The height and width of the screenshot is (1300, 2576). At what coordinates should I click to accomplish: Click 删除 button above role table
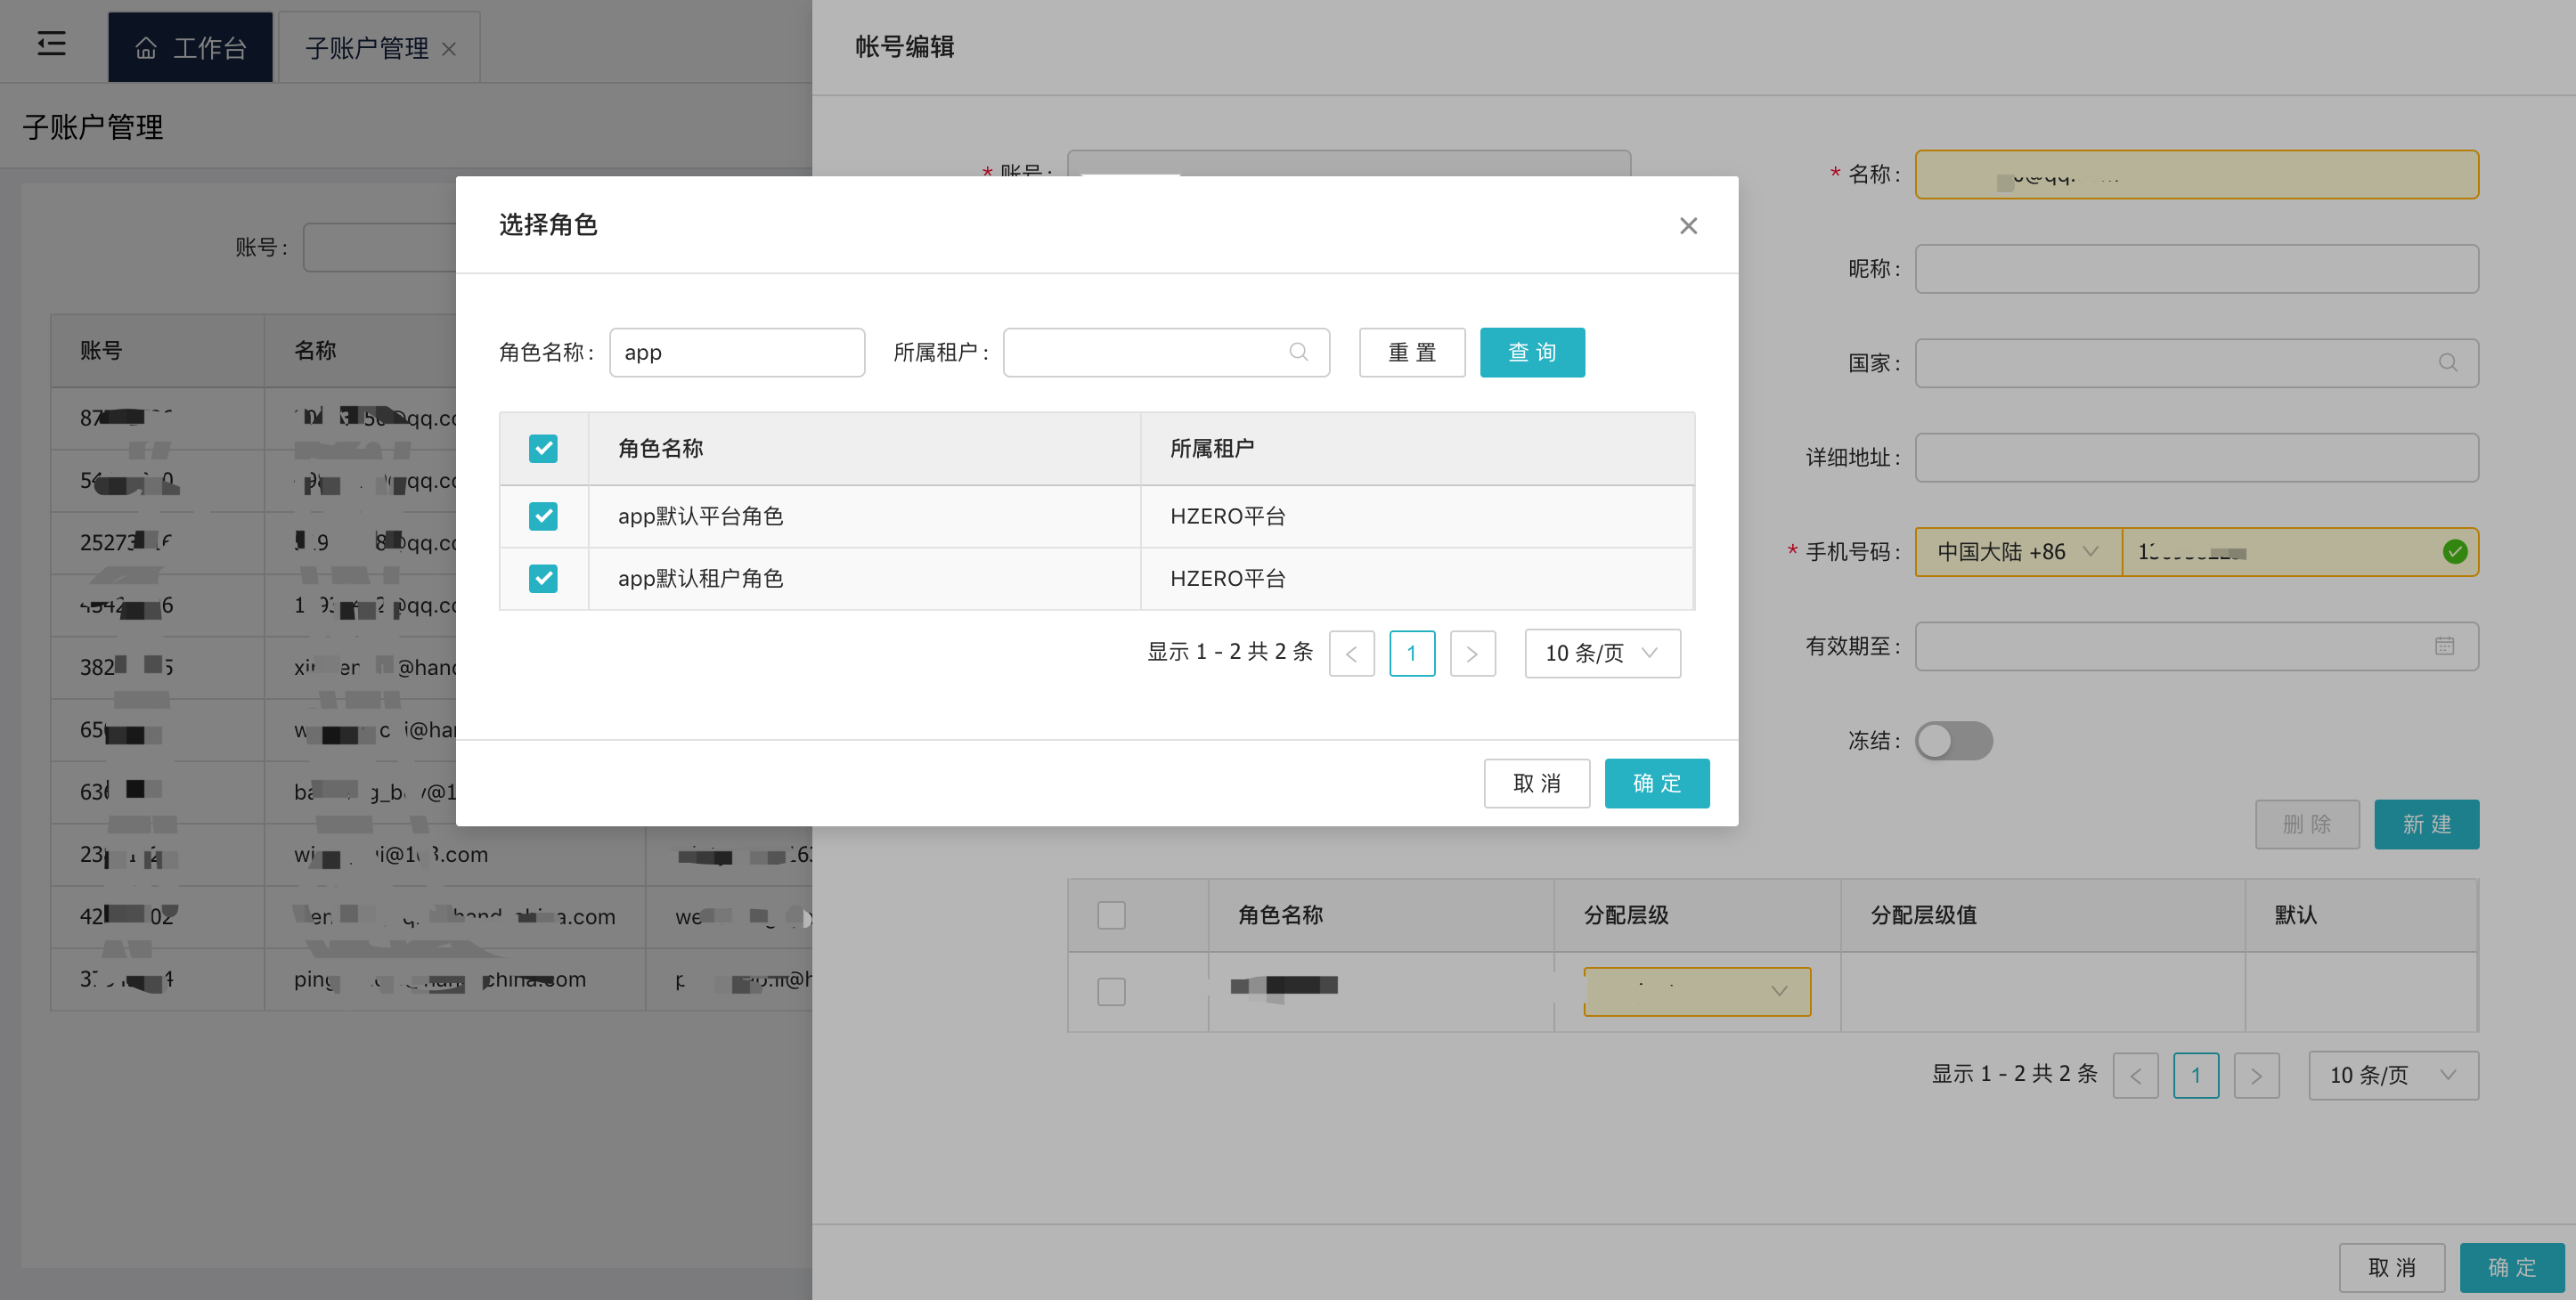[2307, 824]
